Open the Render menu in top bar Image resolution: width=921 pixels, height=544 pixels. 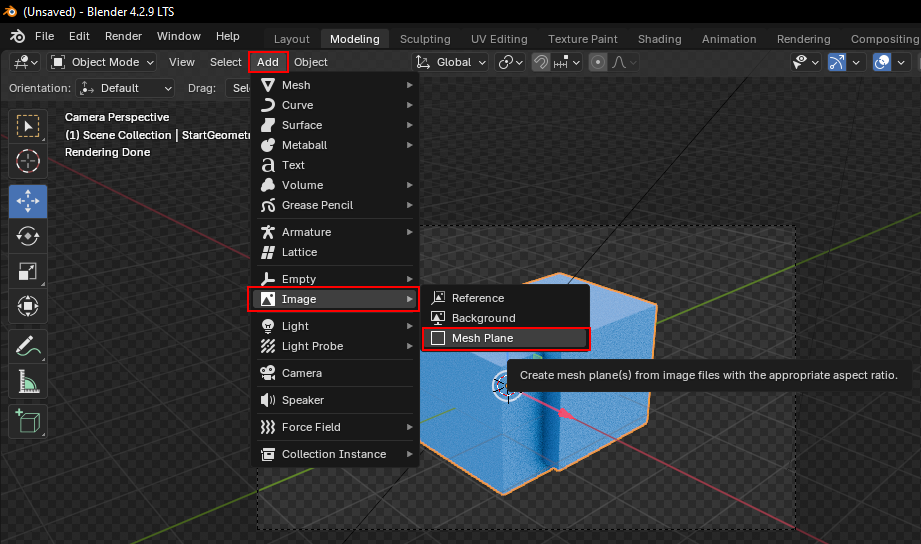pos(123,36)
